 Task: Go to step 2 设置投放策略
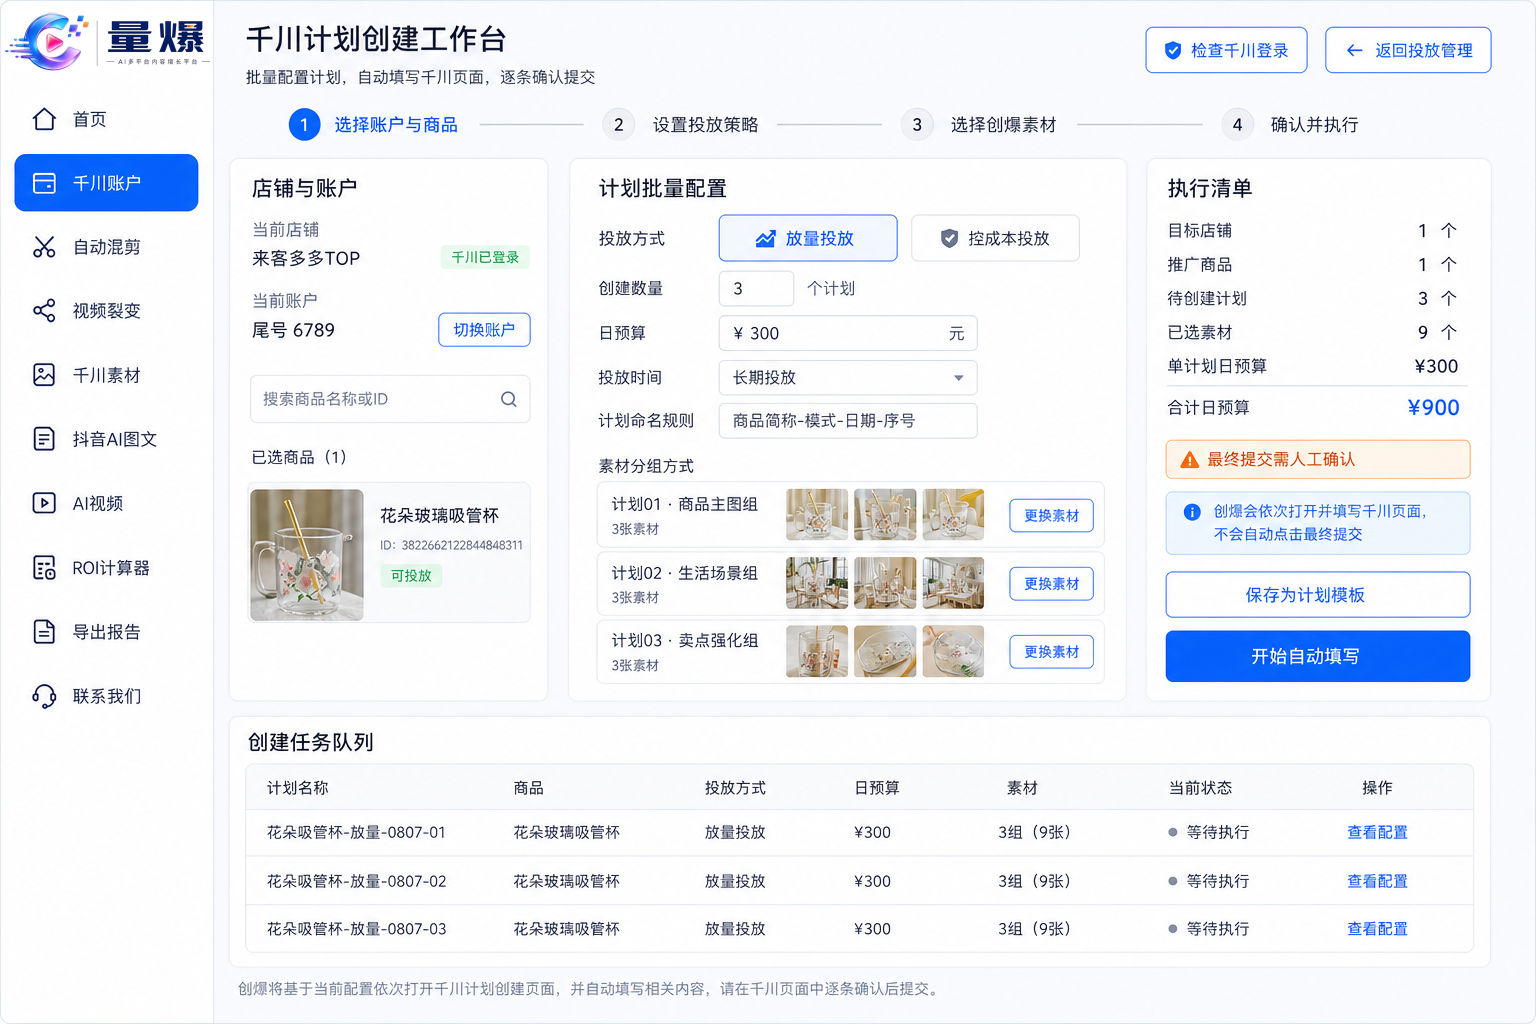682,124
